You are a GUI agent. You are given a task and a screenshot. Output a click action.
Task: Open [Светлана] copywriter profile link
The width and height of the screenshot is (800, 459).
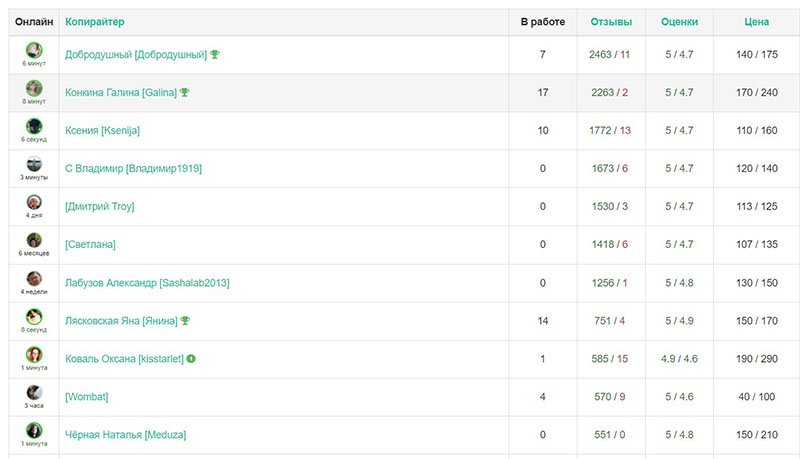(90, 244)
